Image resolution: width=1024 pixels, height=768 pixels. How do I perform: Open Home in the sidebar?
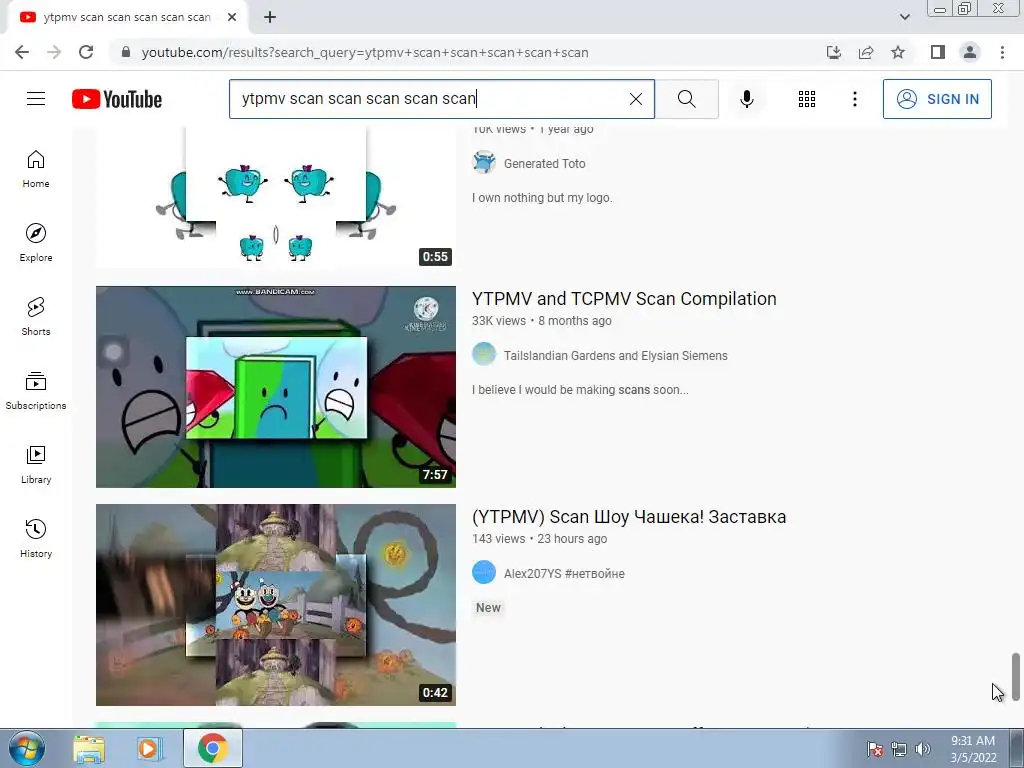point(36,169)
